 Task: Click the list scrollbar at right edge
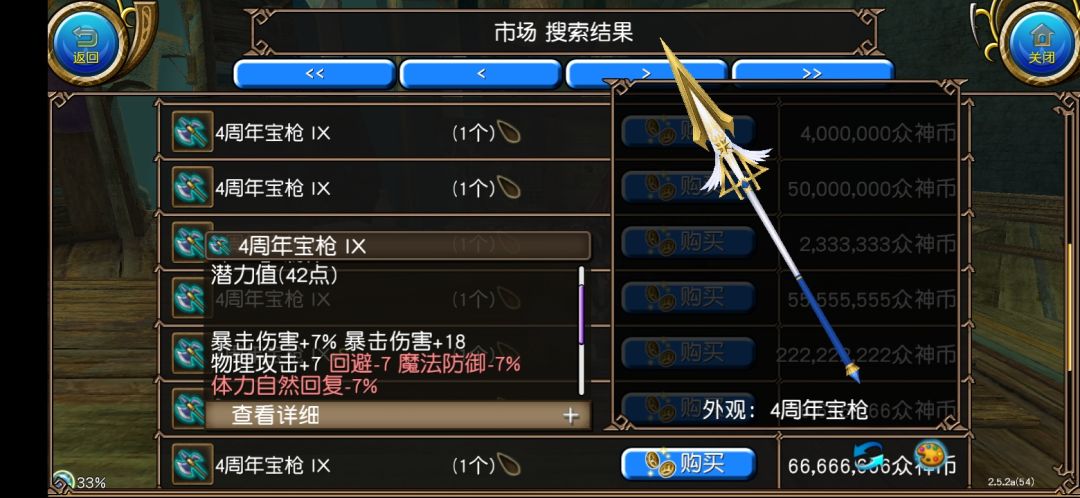point(1070,289)
